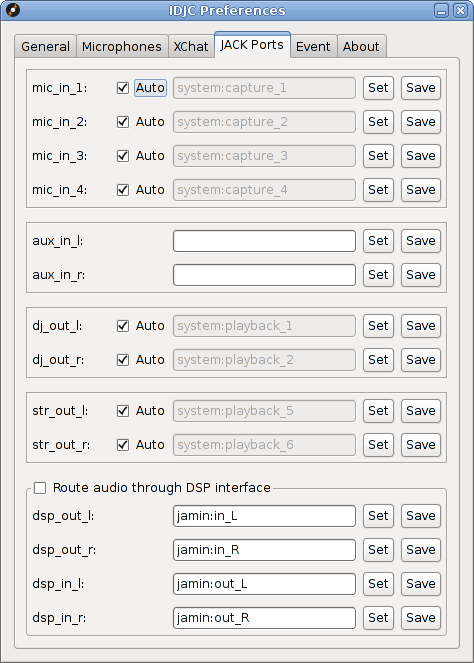Screen dimensions: 474x663
Task: Go to the Event tab
Action: click(x=313, y=47)
